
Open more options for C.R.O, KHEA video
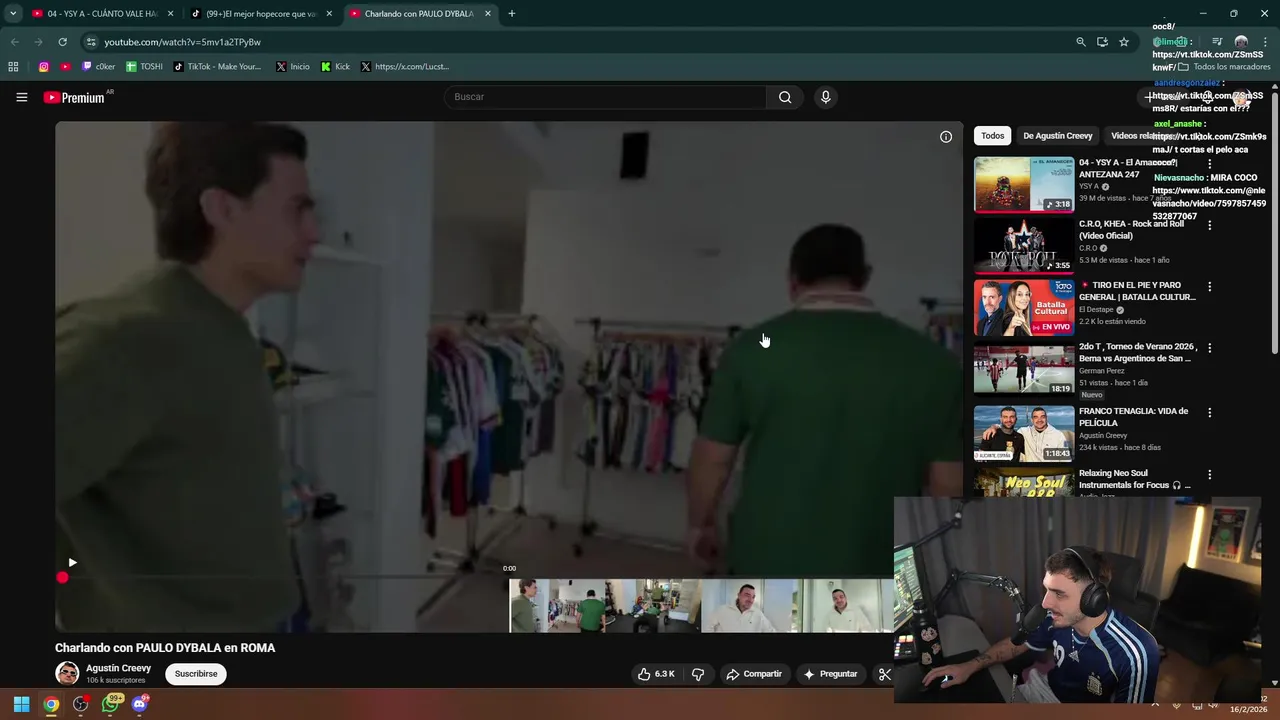(x=1209, y=225)
